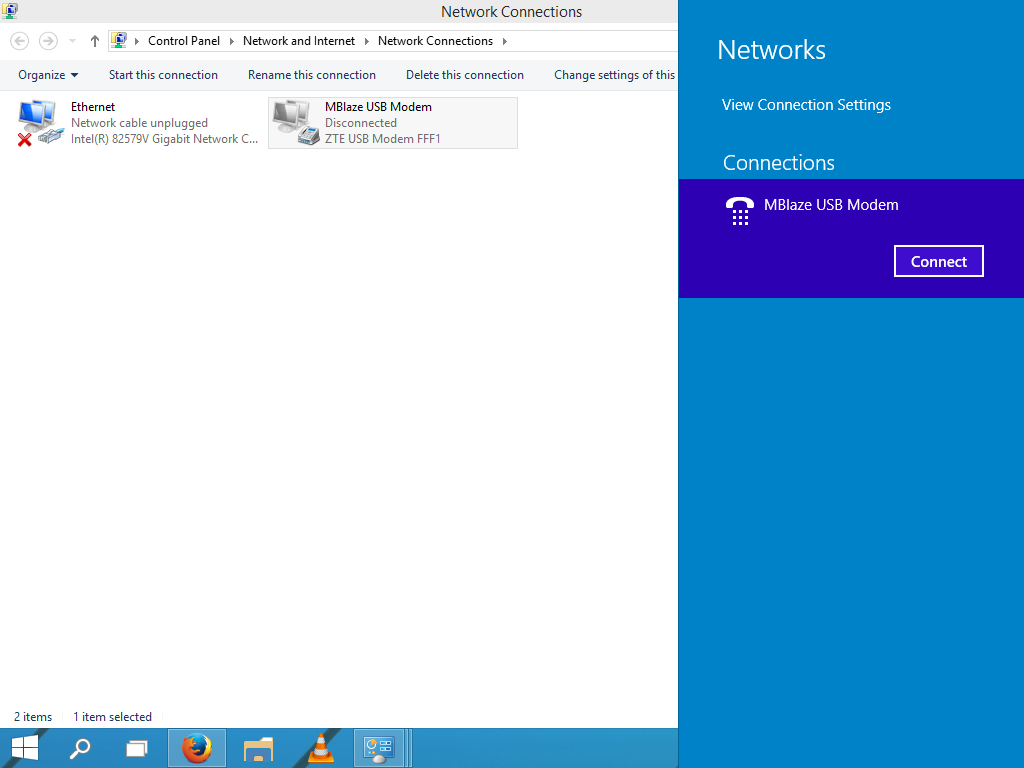Click the '1 item selected' status text
Screen dimensions: 1024x768
pos(112,716)
